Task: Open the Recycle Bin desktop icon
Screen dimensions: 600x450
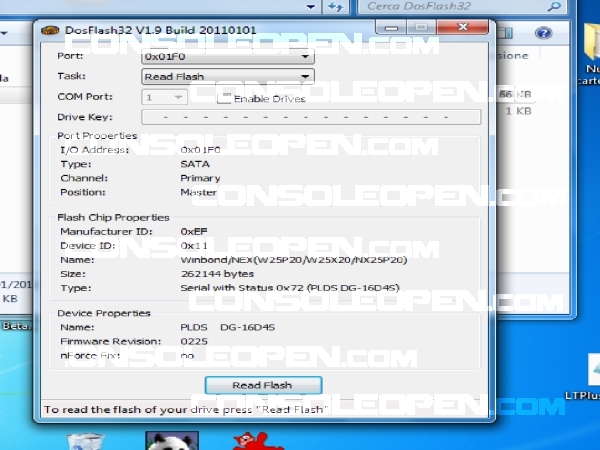Action: (88, 440)
